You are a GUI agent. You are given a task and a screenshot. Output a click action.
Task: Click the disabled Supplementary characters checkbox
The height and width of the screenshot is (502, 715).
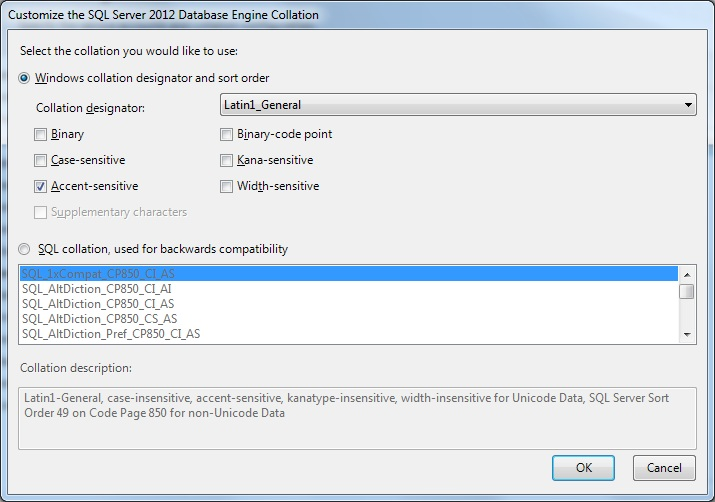tap(40, 212)
